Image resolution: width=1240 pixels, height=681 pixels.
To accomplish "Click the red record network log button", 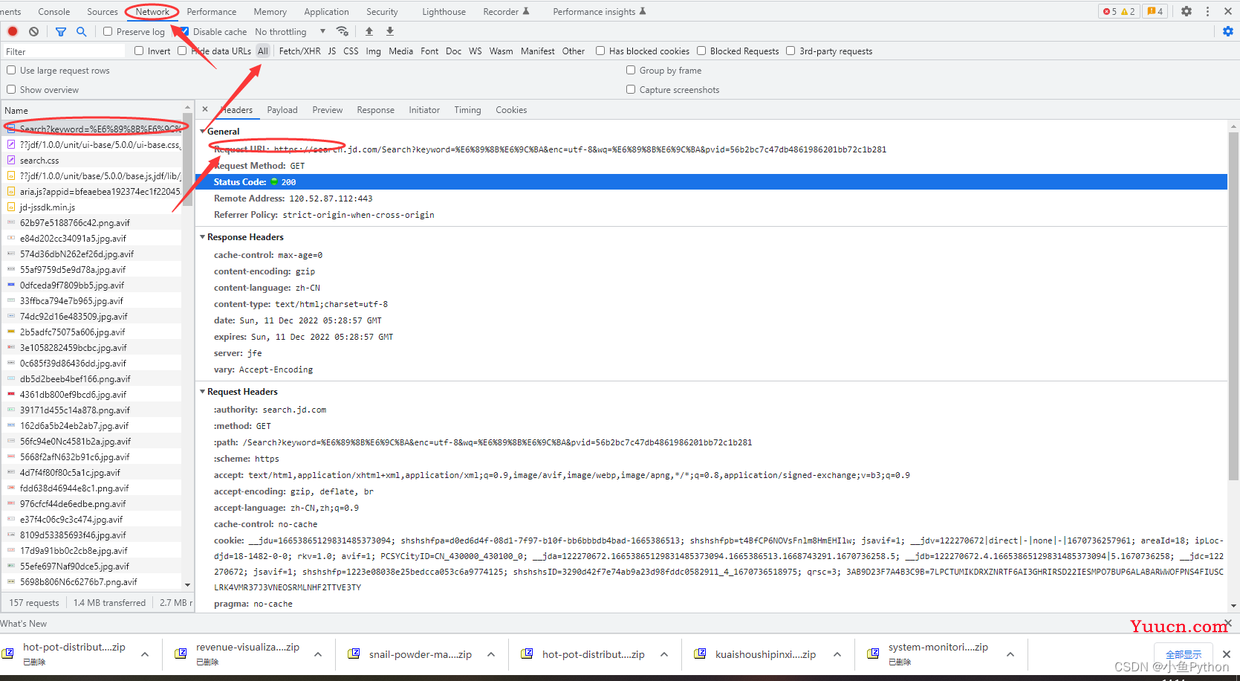I will [x=13, y=32].
